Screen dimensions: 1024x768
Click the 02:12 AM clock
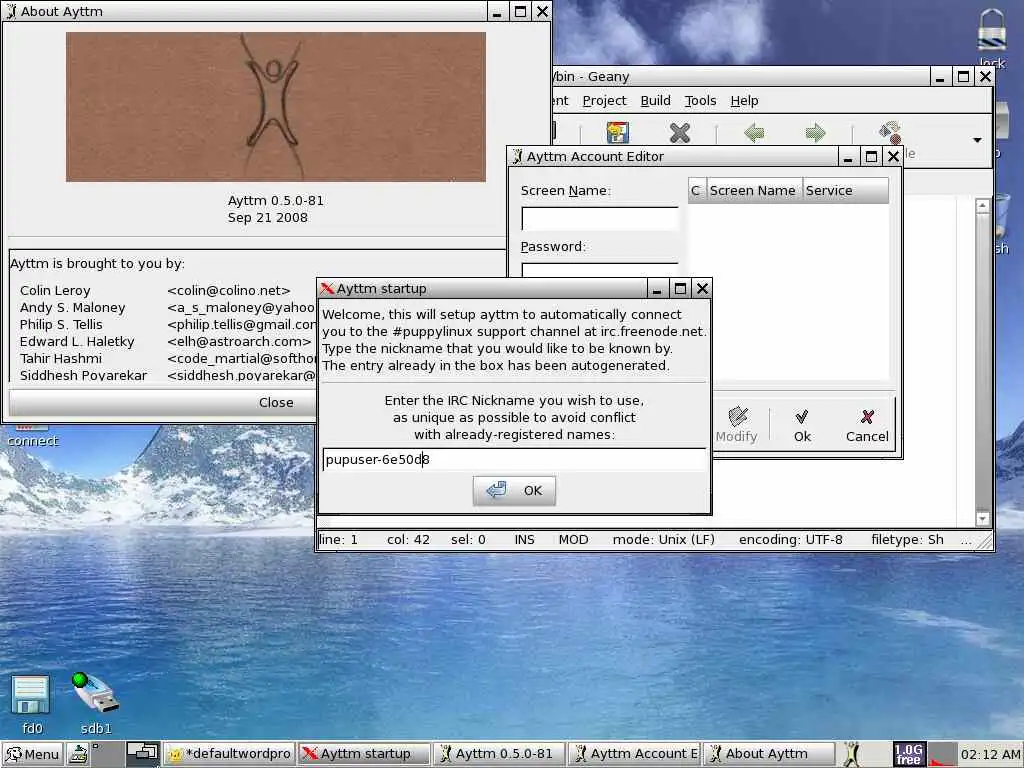990,754
